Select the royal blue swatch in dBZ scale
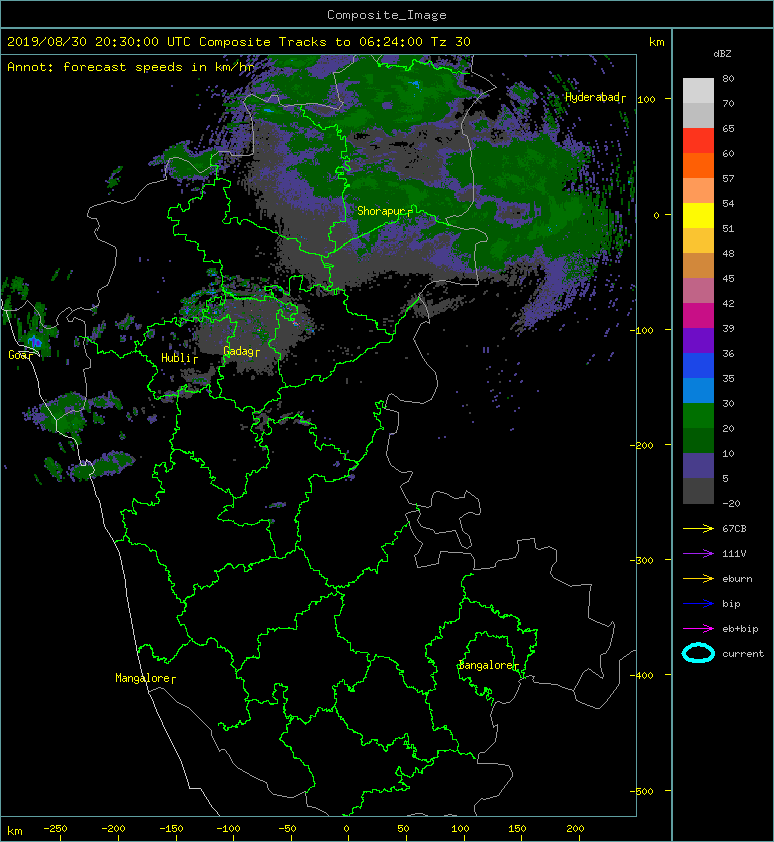This screenshot has height=842, width=774. click(x=698, y=365)
